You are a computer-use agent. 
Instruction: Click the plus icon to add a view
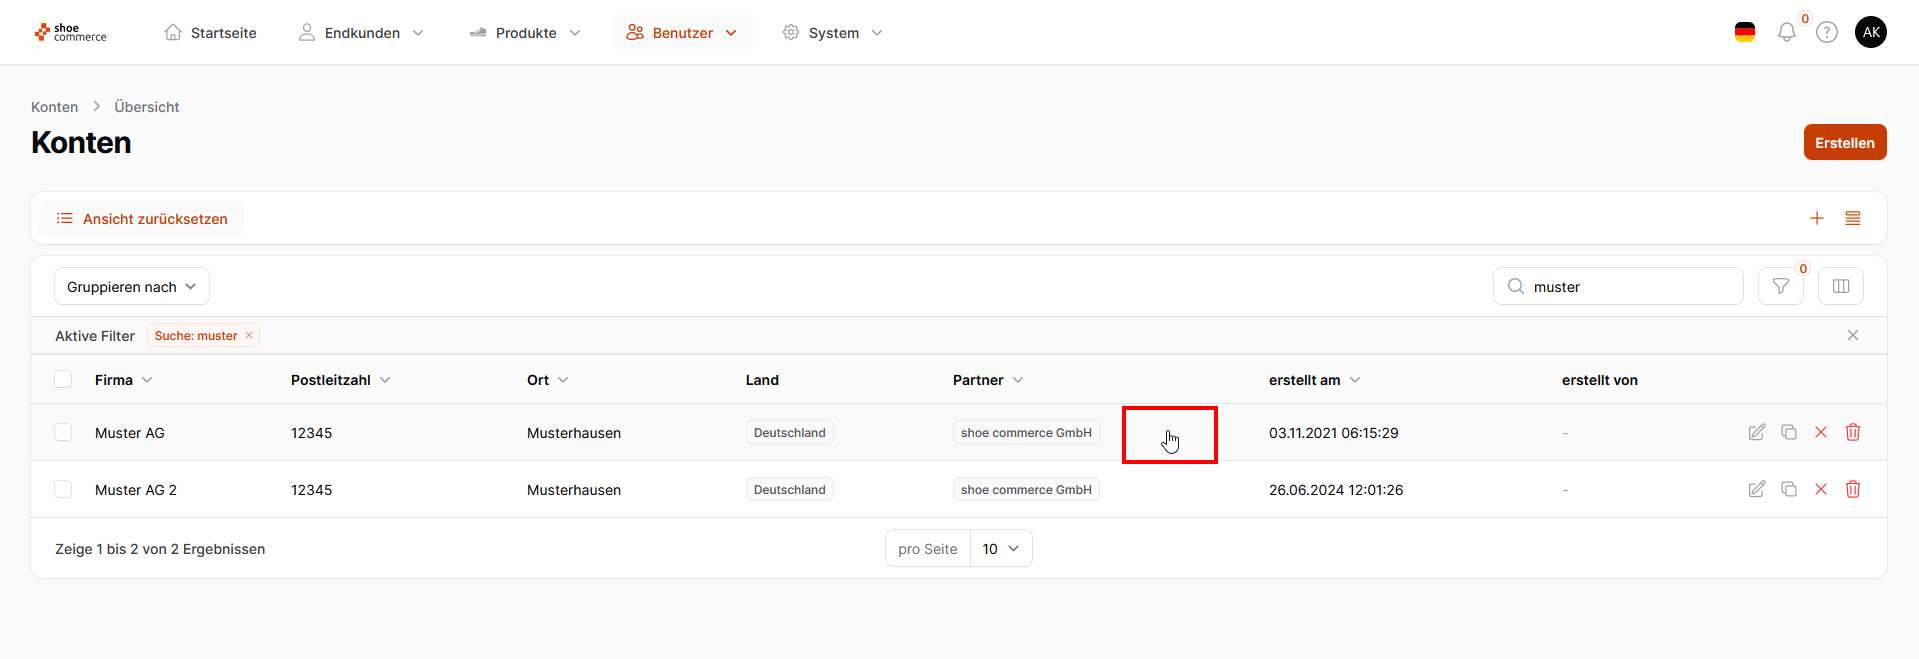coord(1816,218)
